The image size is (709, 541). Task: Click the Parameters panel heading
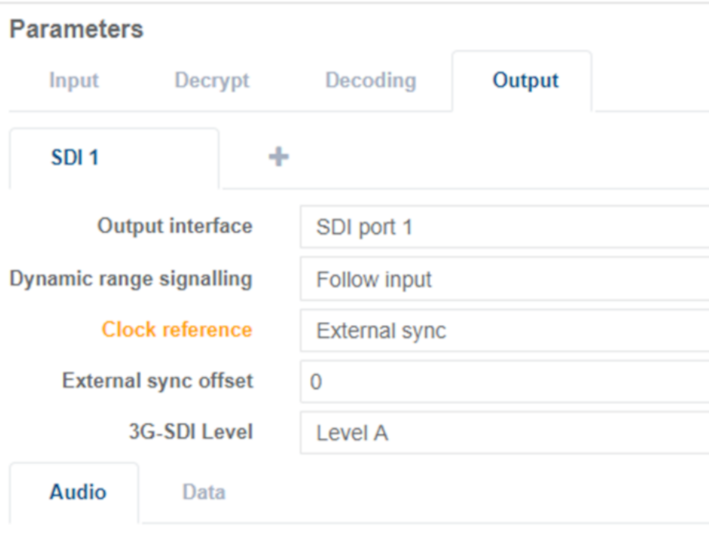click(76, 30)
